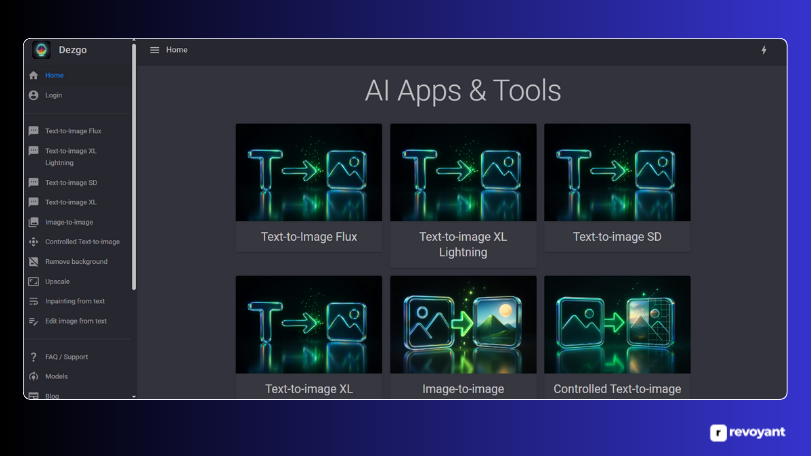Click the Login account icon
This screenshot has width=811, height=456.
click(34, 95)
